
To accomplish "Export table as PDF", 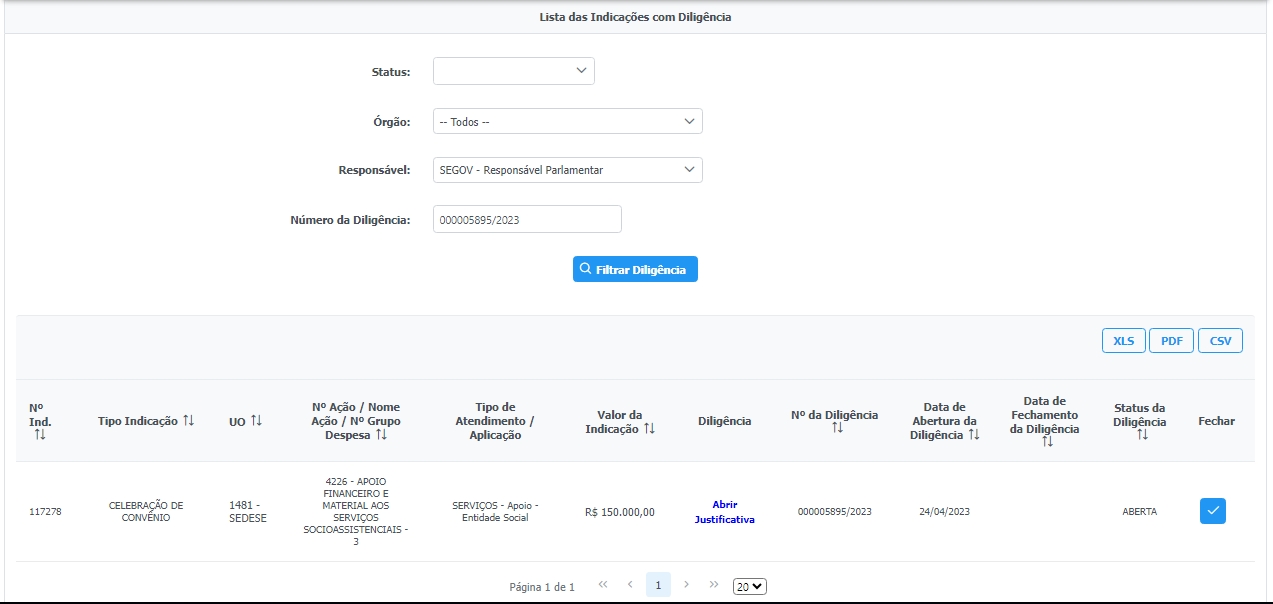I will click(1171, 341).
